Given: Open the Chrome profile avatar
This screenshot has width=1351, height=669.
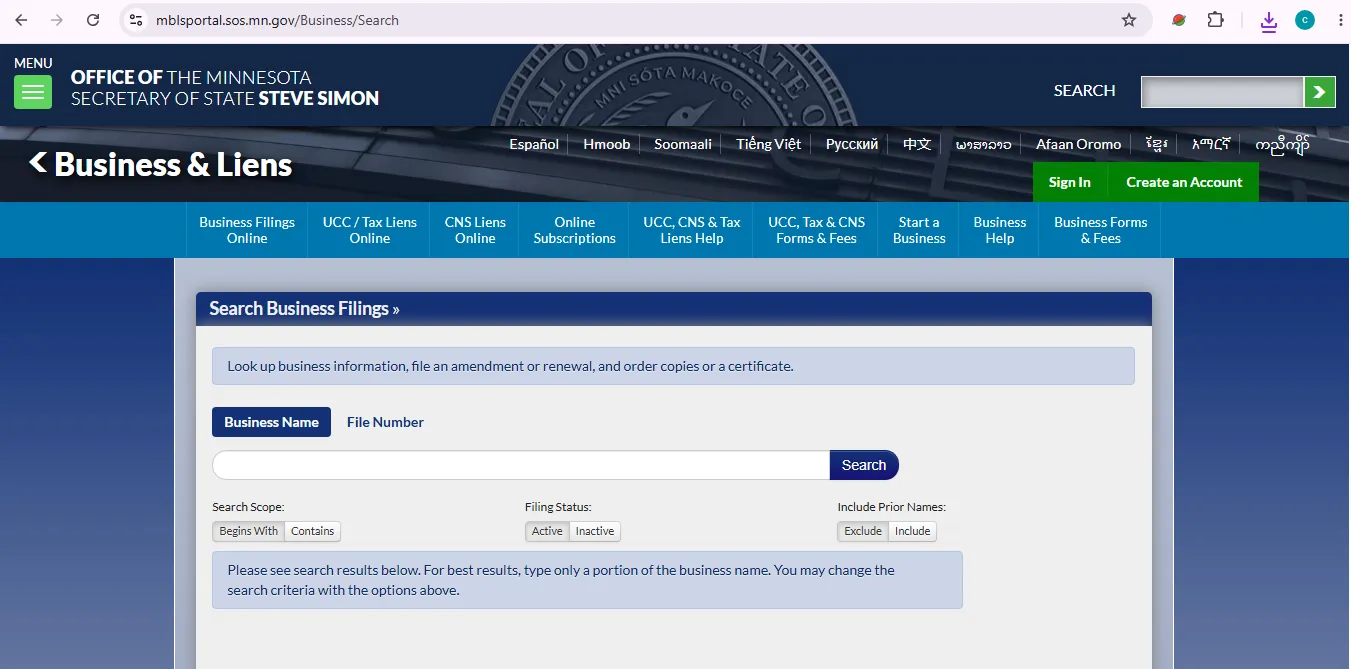Looking at the screenshot, I should (x=1305, y=20).
